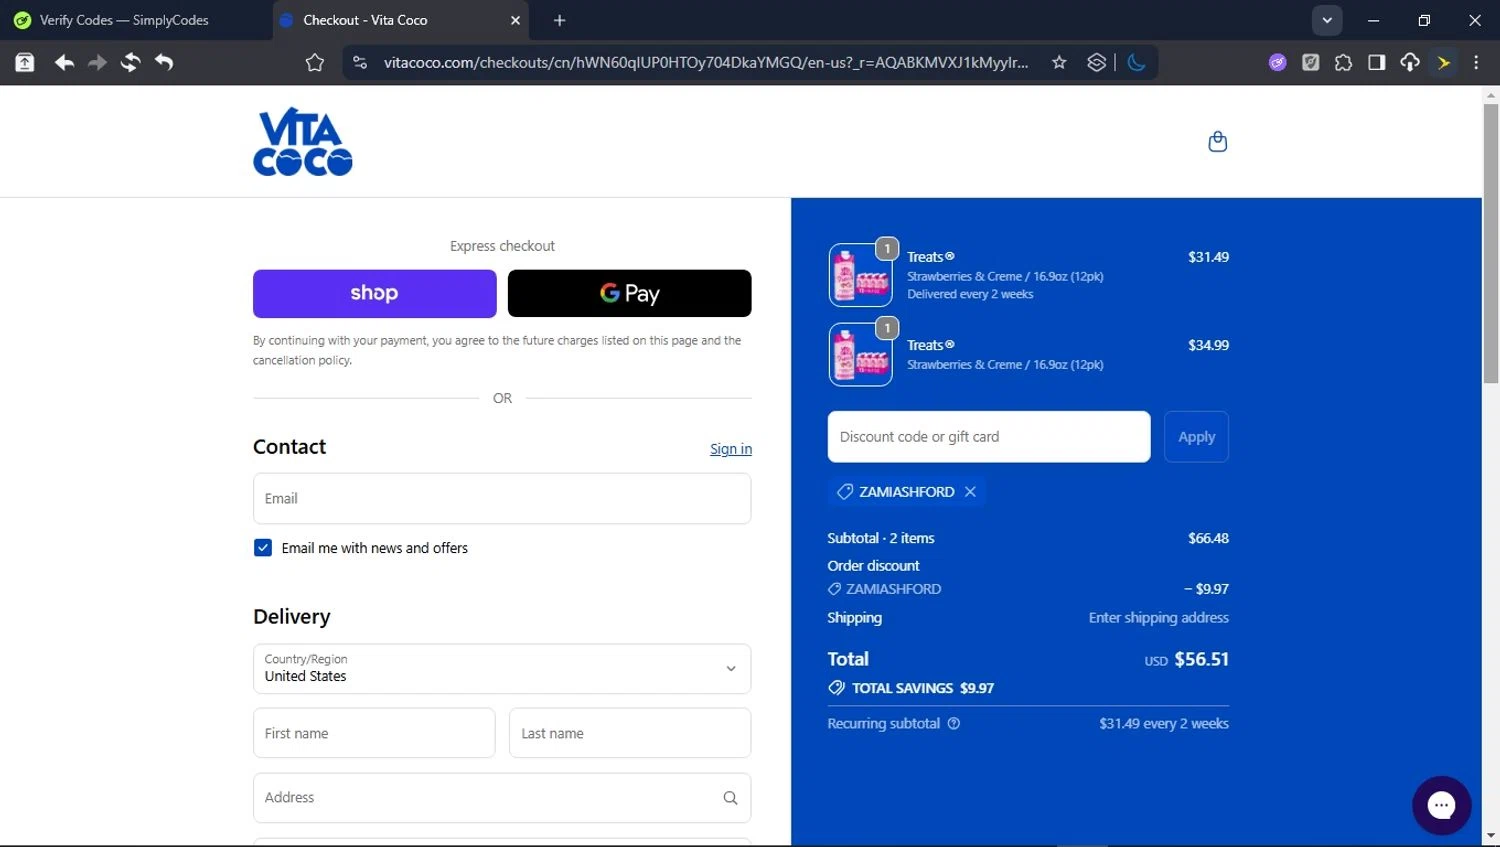Remove the ZAMIASHFORD discount code tag
Image resolution: width=1500 pixels, height=847 pixels.
click(x=970, y=492)
